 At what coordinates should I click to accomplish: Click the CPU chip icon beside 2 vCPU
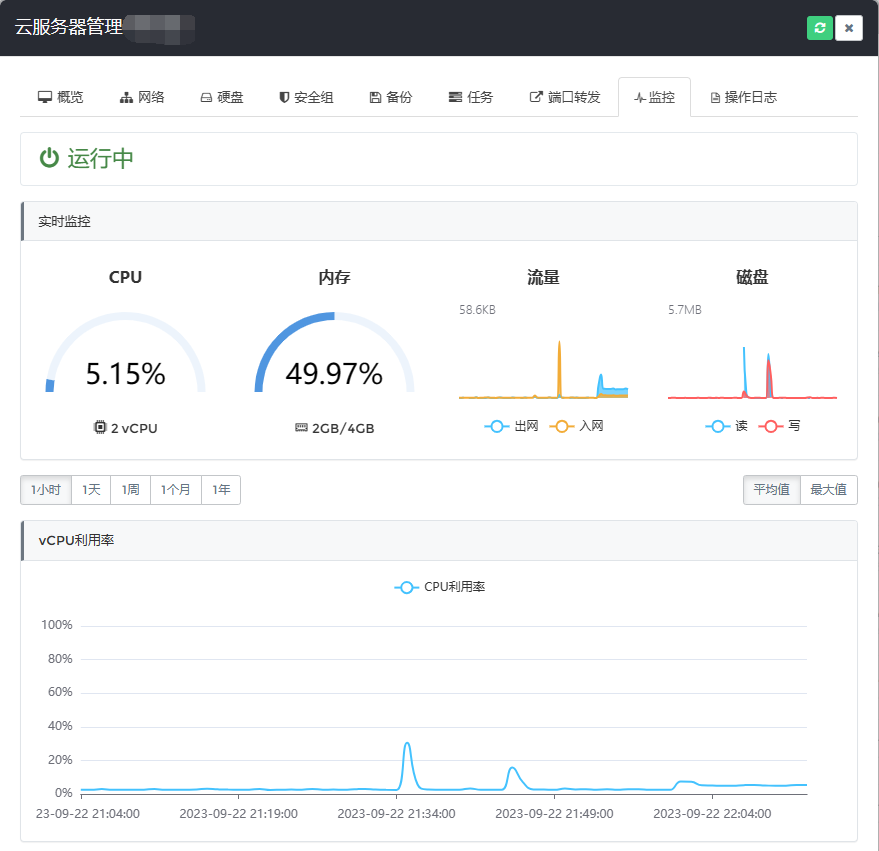tap(100, 428)
